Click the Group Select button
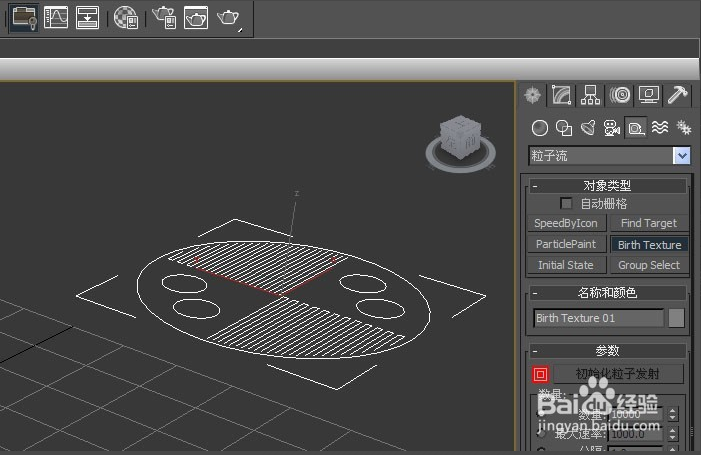Viewport: 701px width, 455px height. click(x=649, y=265)
